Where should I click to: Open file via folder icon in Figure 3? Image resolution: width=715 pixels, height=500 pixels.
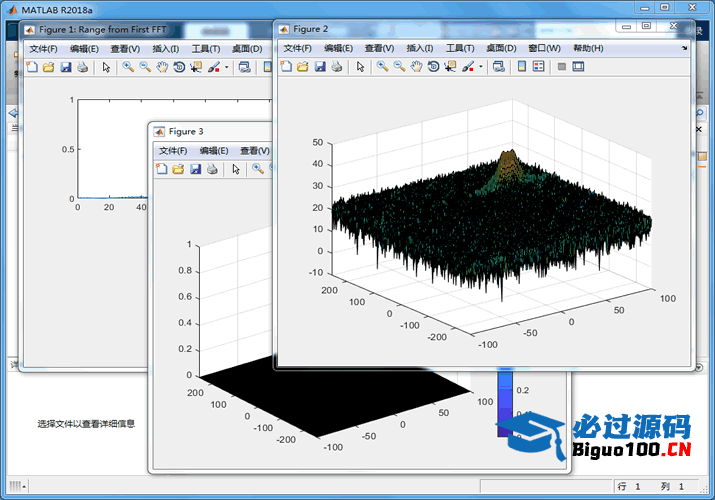coord(178,169)
